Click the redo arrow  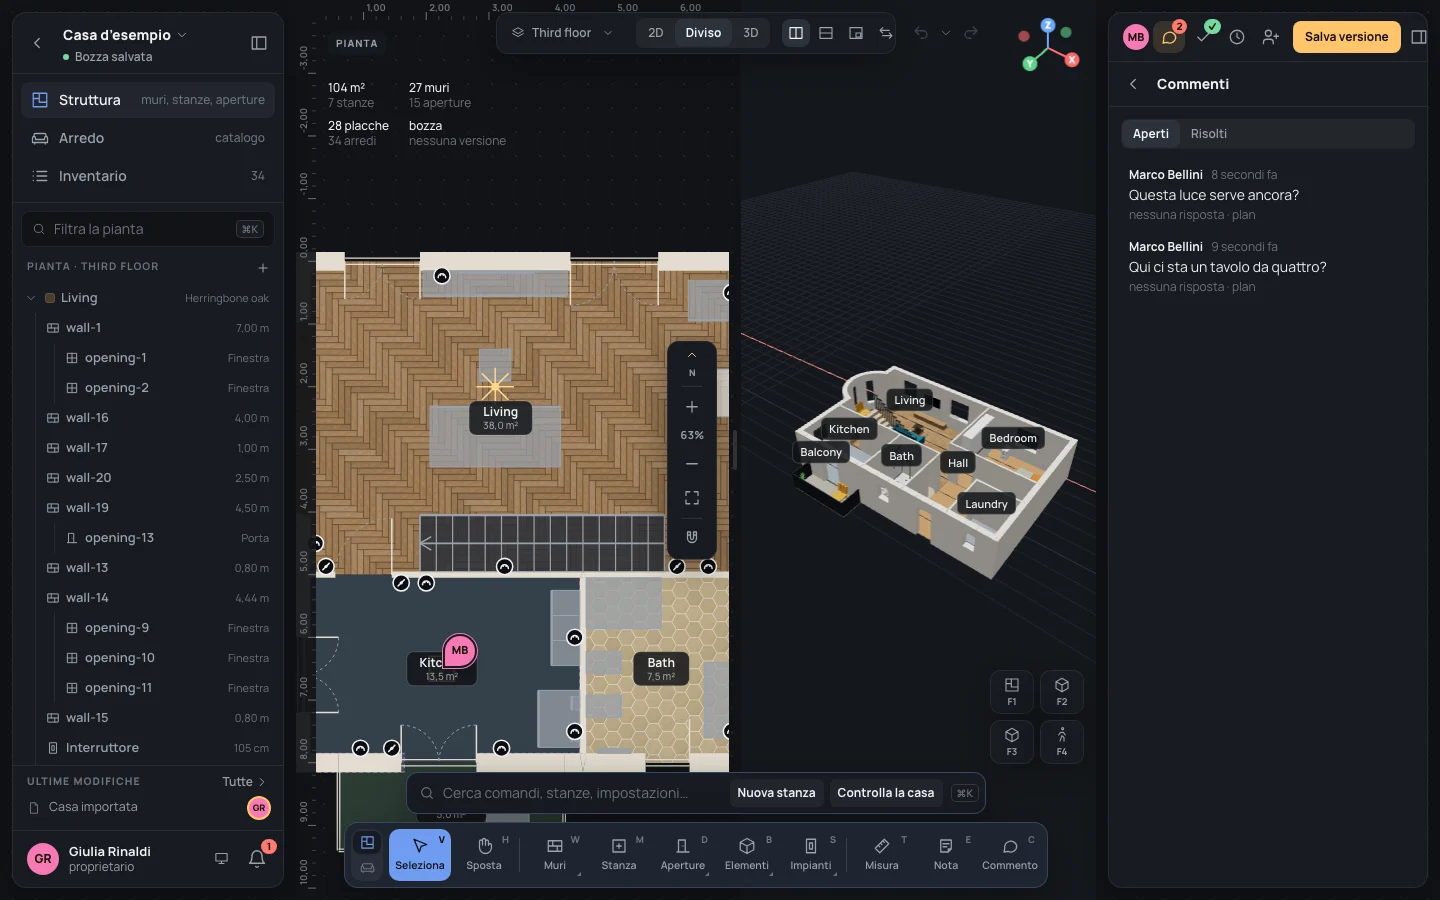pos(971,33)
